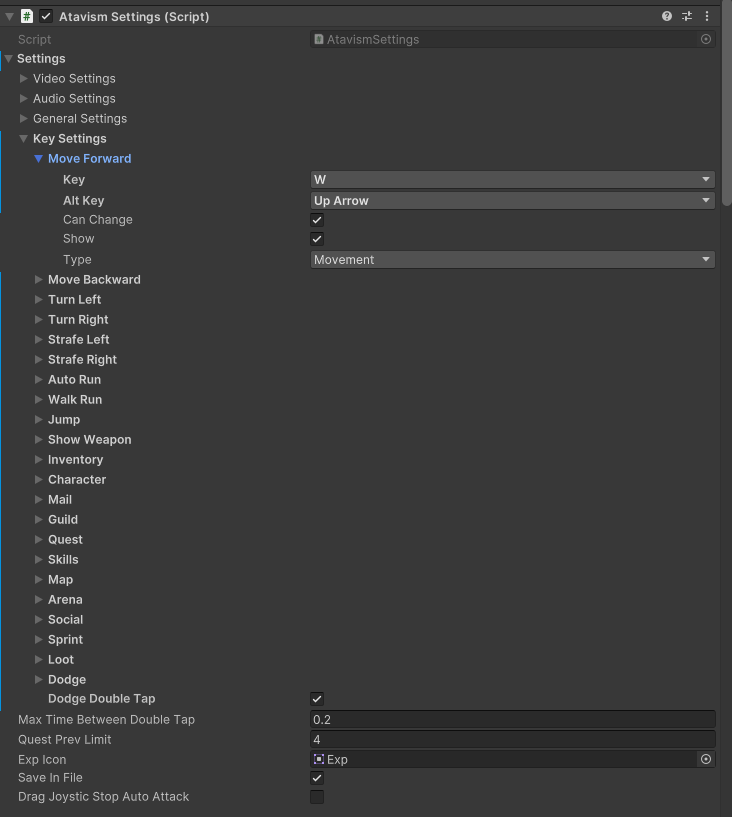This screenshot has height=817, width=732.
Task: Open the component three-dot context menu
Action: [x=707, y=17]
